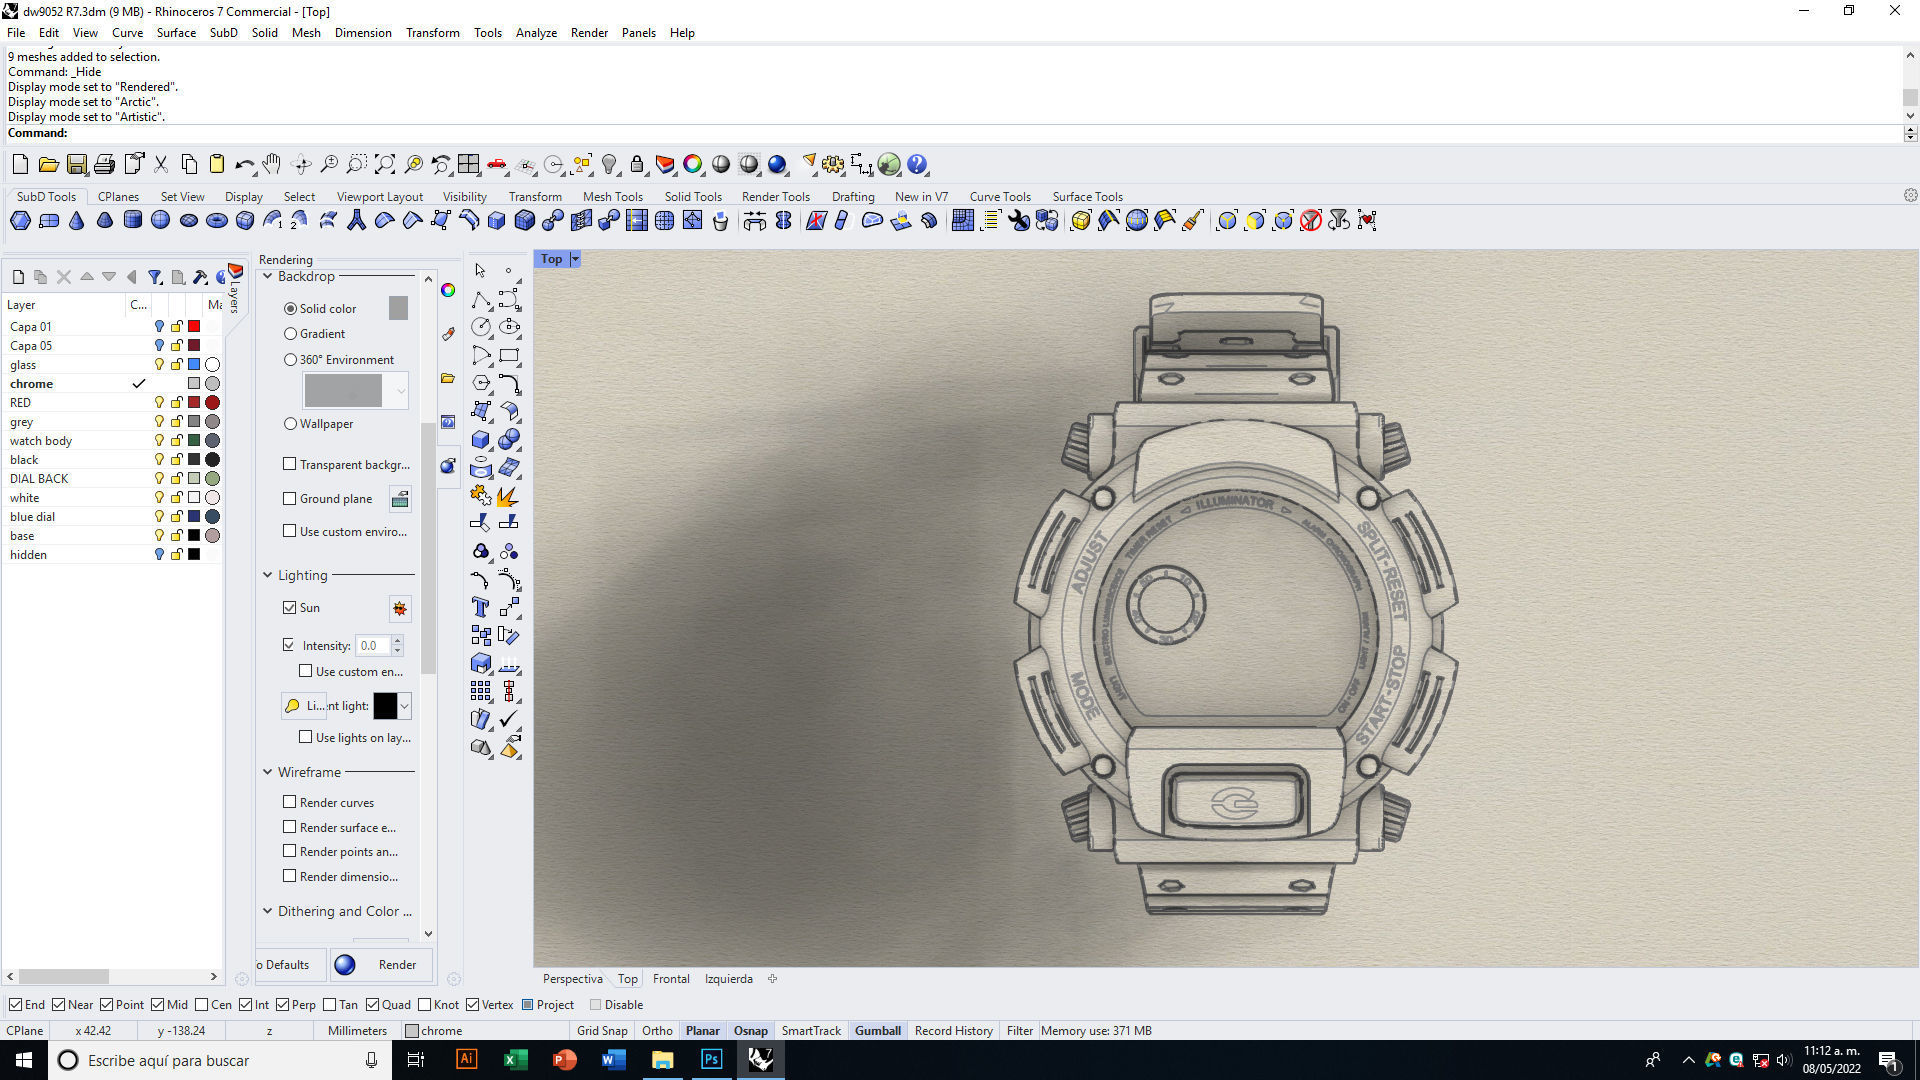Open the ambient light color dropdown
Screen dimensions: 1920x1080
[x=404, y=706]
